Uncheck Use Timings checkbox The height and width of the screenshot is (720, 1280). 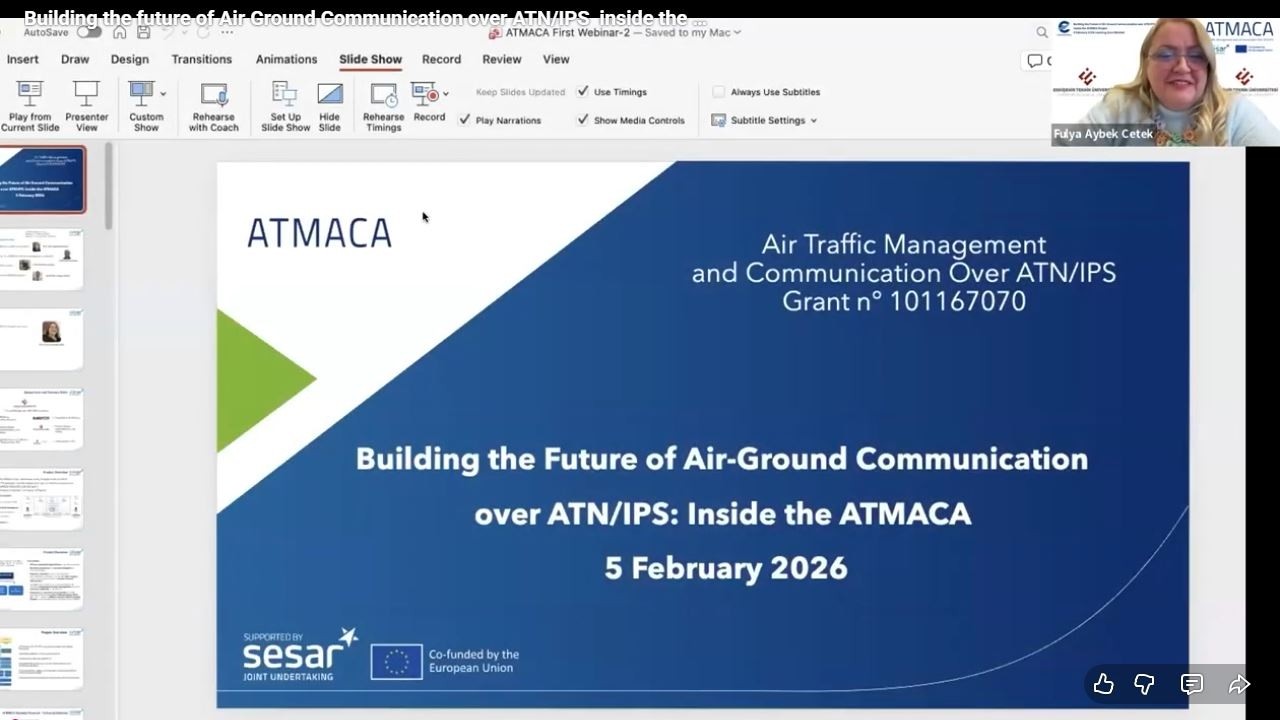click(x=583, y=91)
